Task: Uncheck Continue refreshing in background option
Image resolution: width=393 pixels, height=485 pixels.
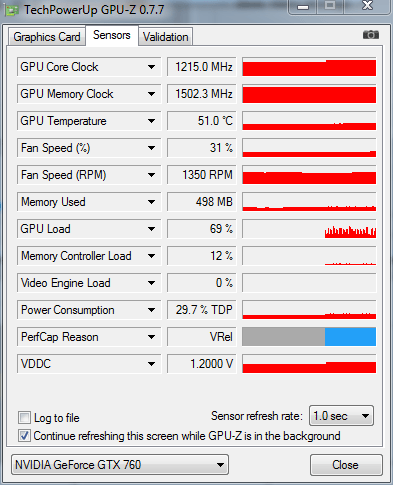Action: click(x=24, y=436)
